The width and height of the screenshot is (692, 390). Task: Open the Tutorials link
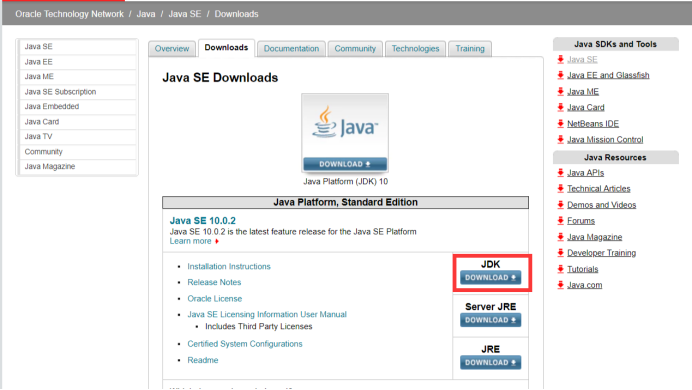point(583,269)
